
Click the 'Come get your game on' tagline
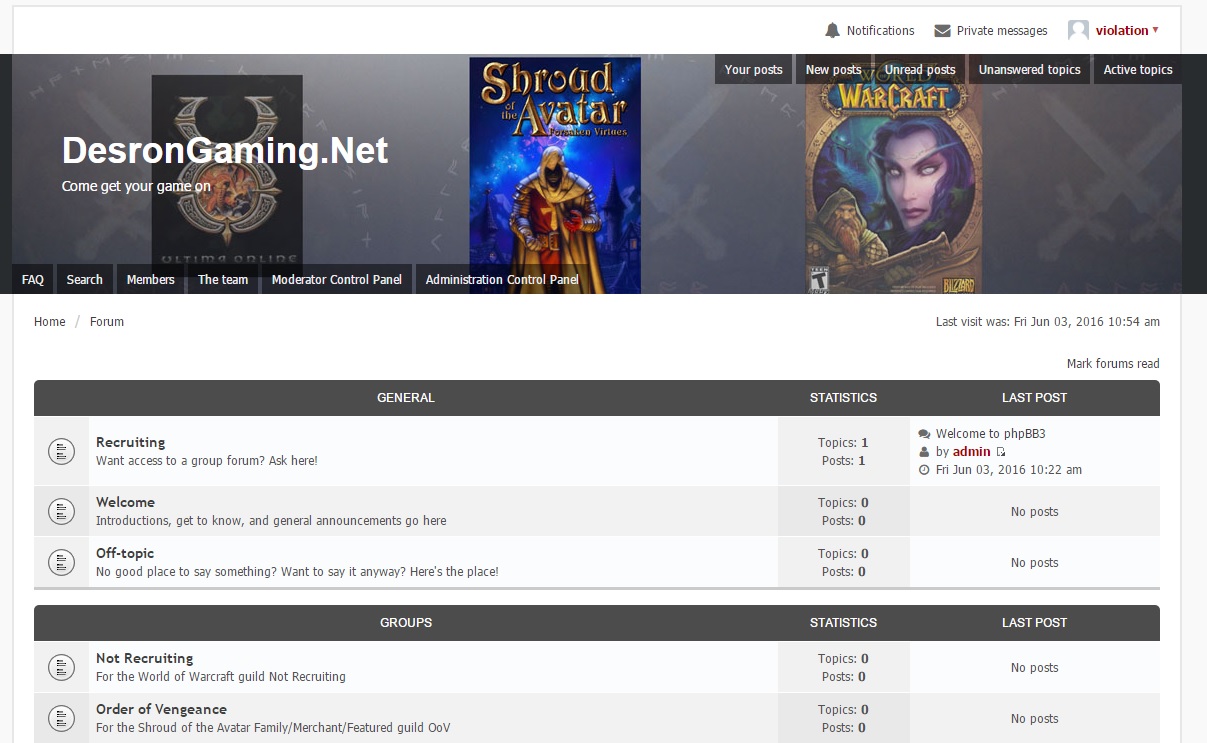click(x=136, y=186)
